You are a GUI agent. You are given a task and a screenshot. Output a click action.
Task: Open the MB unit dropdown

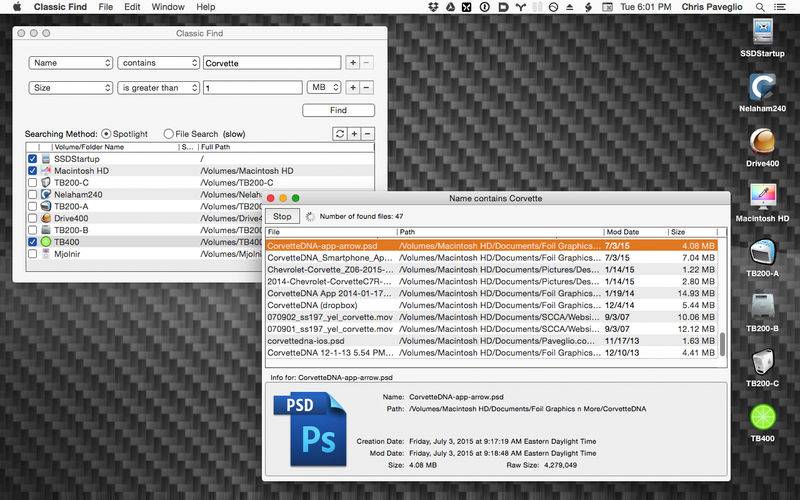[324, 88]
